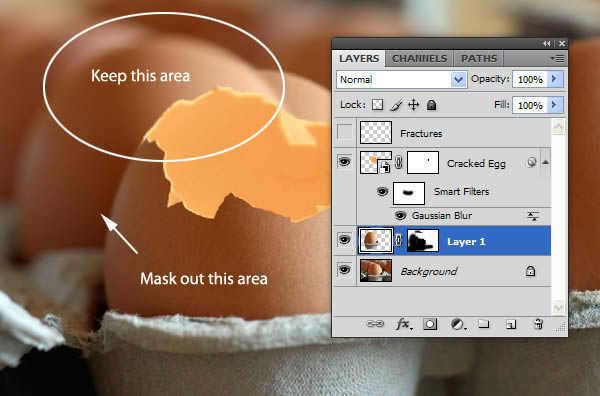Screen dimensions: 600x396
Task: Open the layer style fx menu
Action: click(x=404, y=324)
